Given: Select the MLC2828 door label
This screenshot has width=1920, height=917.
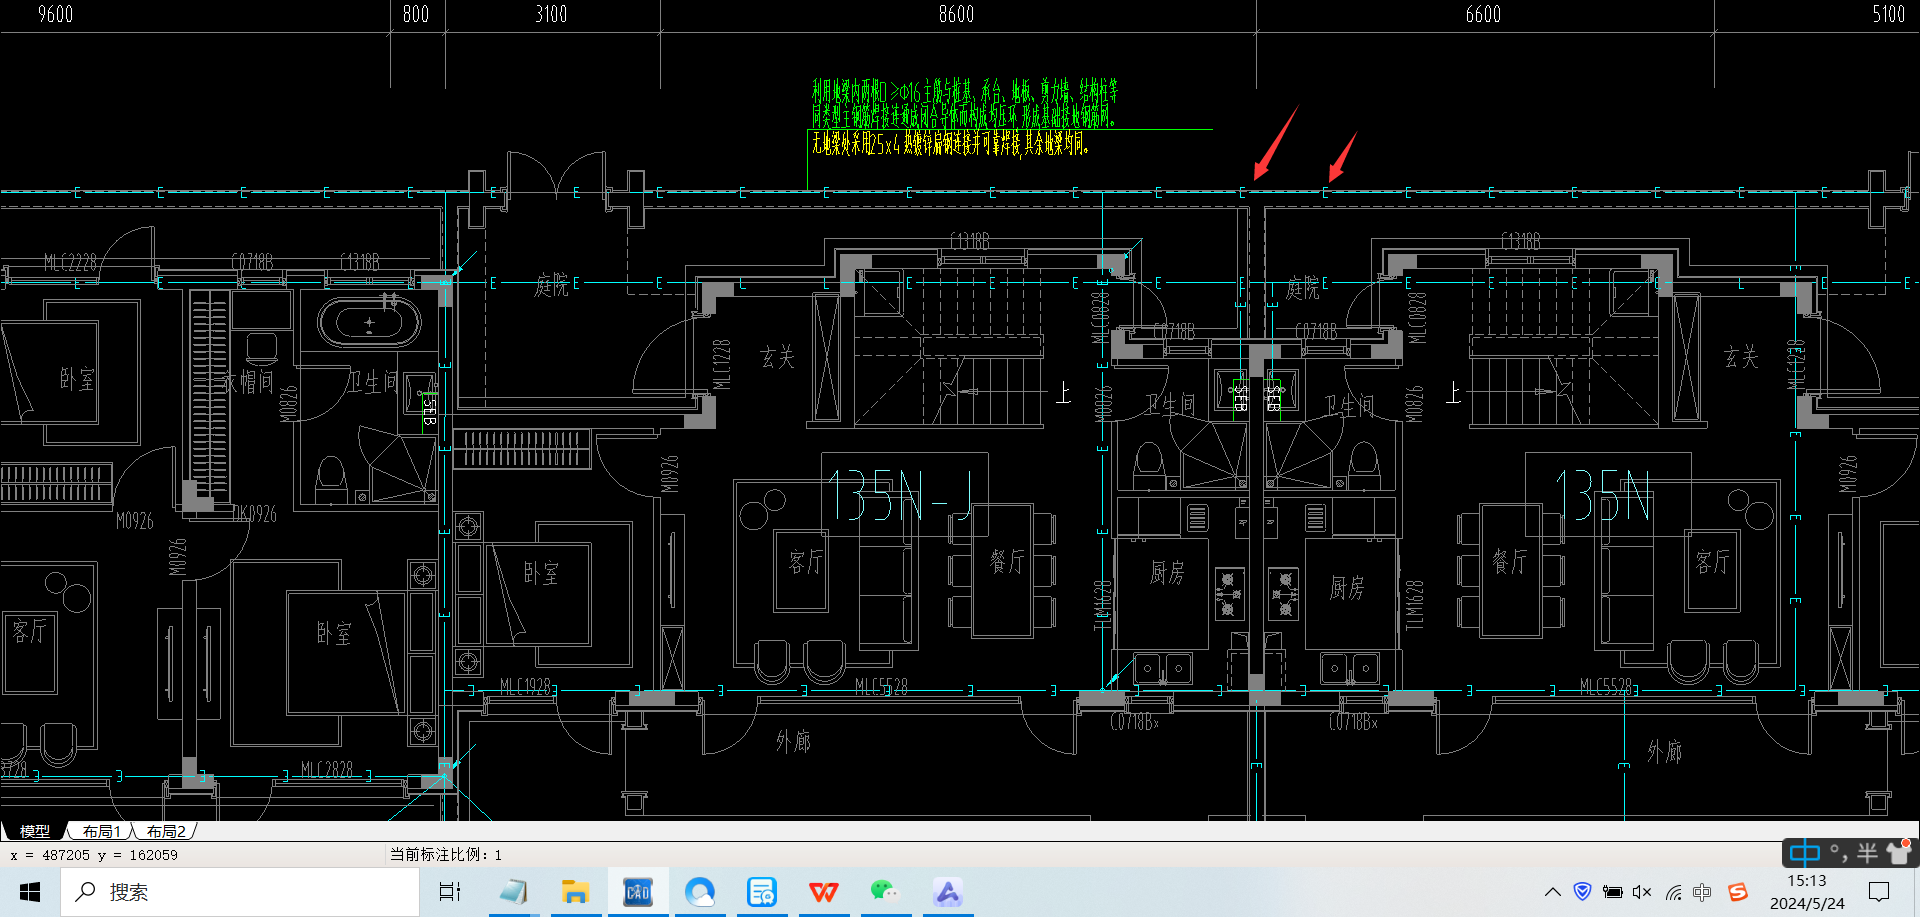Looking at the screenshot, I should coord(327,770).
